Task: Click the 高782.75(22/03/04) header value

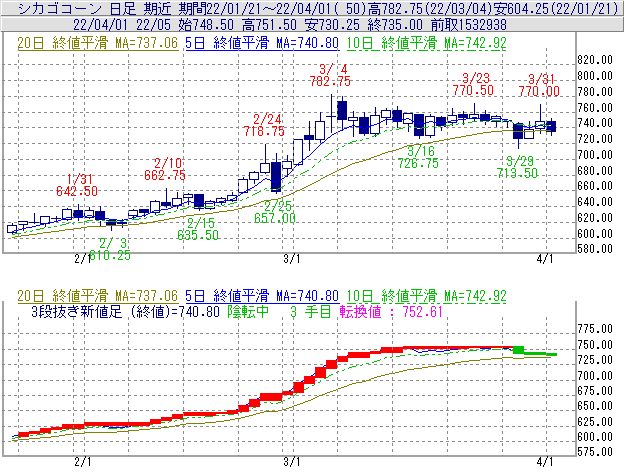Action: (x=431, y=8)
